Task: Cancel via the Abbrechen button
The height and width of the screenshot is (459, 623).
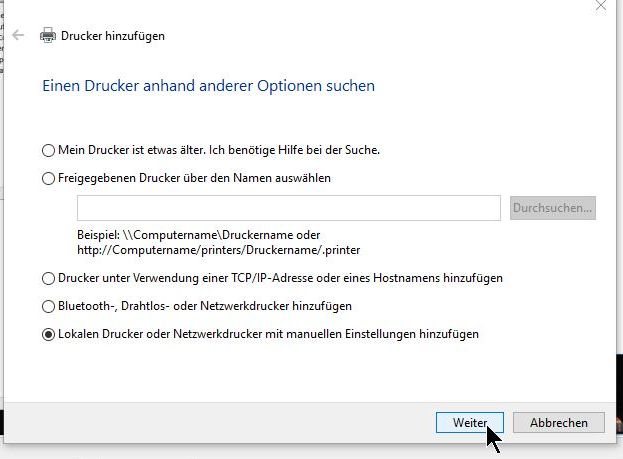Action: pyautogui.click(x=559, y=422)
